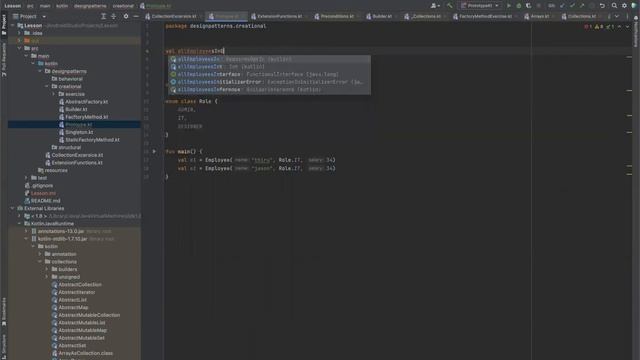
Task: Click the run gutter icon beside main()
Action: 154,151
